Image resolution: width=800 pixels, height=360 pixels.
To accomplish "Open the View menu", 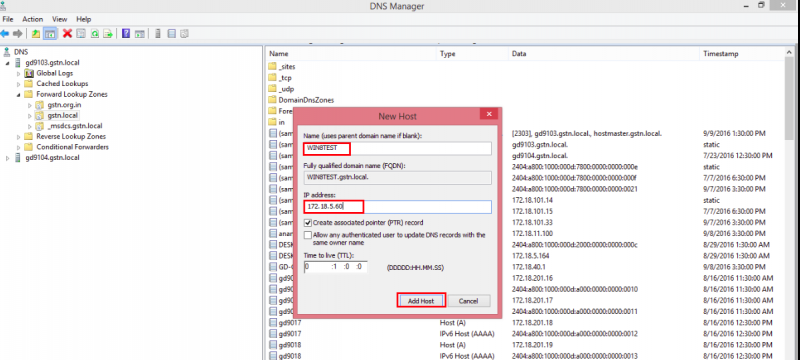I will click(x=60, y=19).
